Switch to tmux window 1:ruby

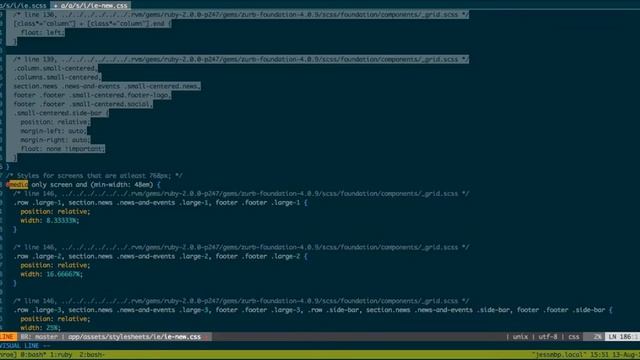pyautogui.click(x=61, y=355)
